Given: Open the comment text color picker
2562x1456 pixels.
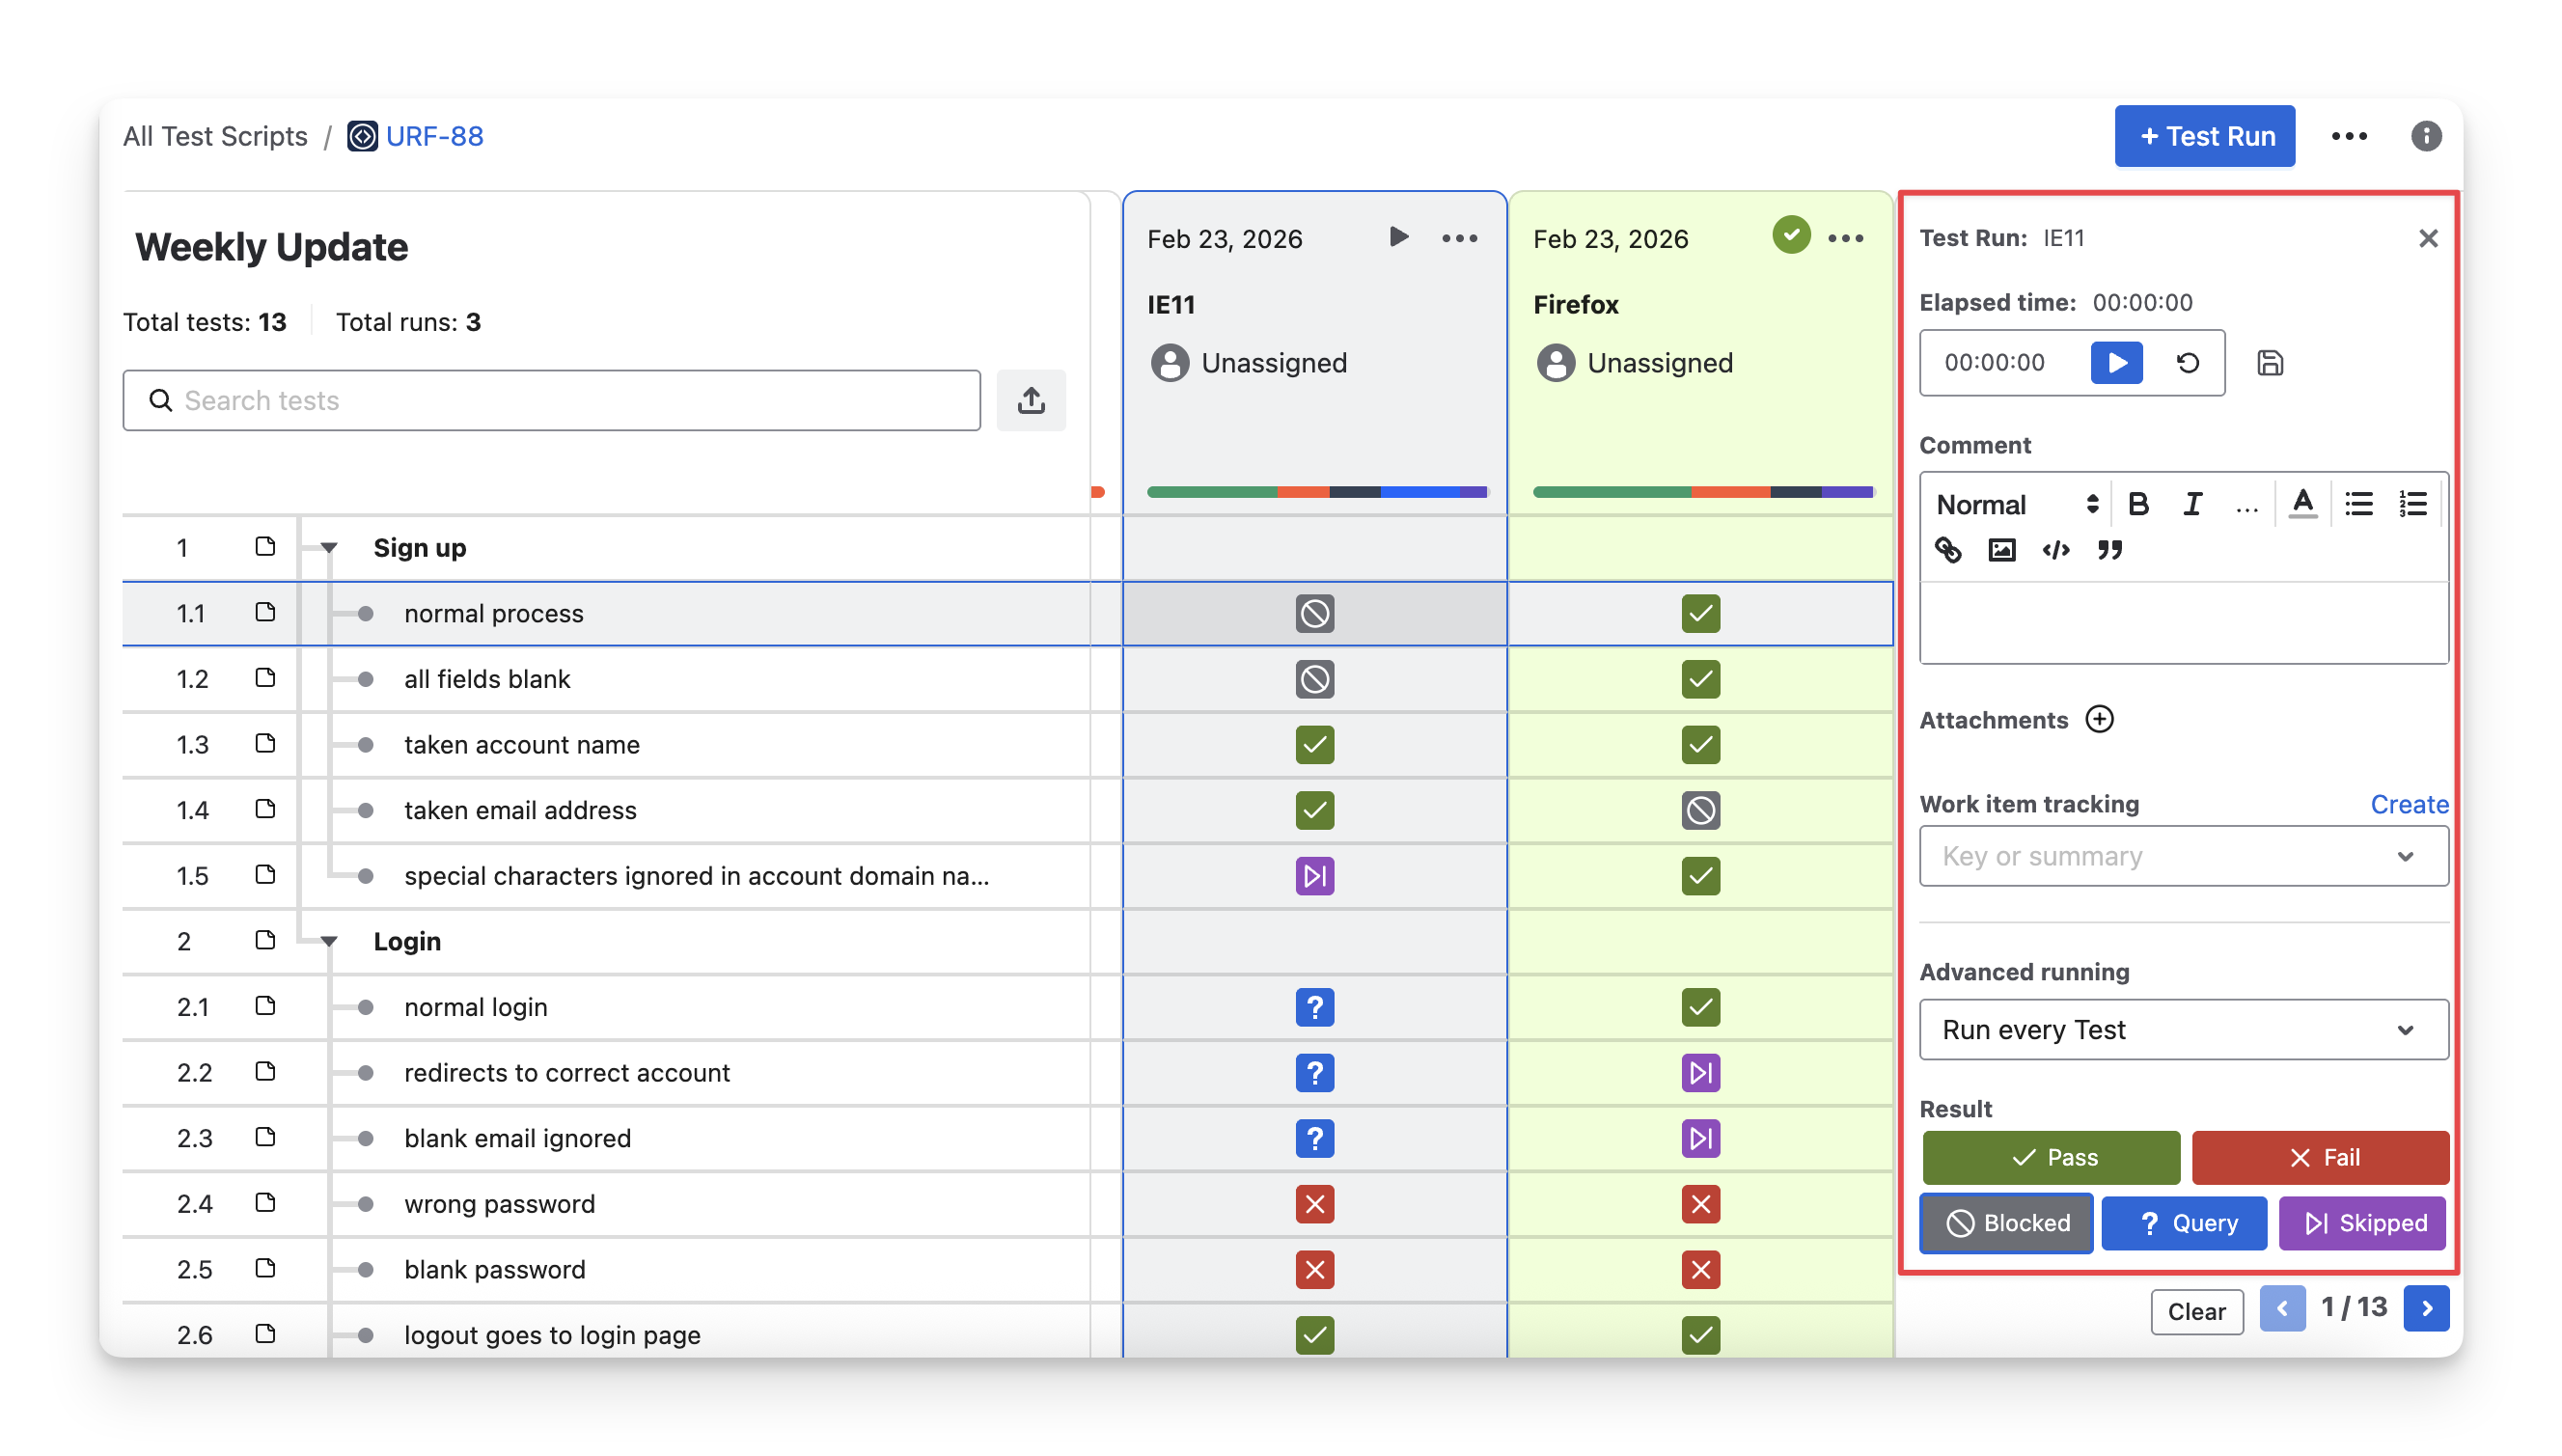Looking at the screenshot, I should [x=2302, y=504].
